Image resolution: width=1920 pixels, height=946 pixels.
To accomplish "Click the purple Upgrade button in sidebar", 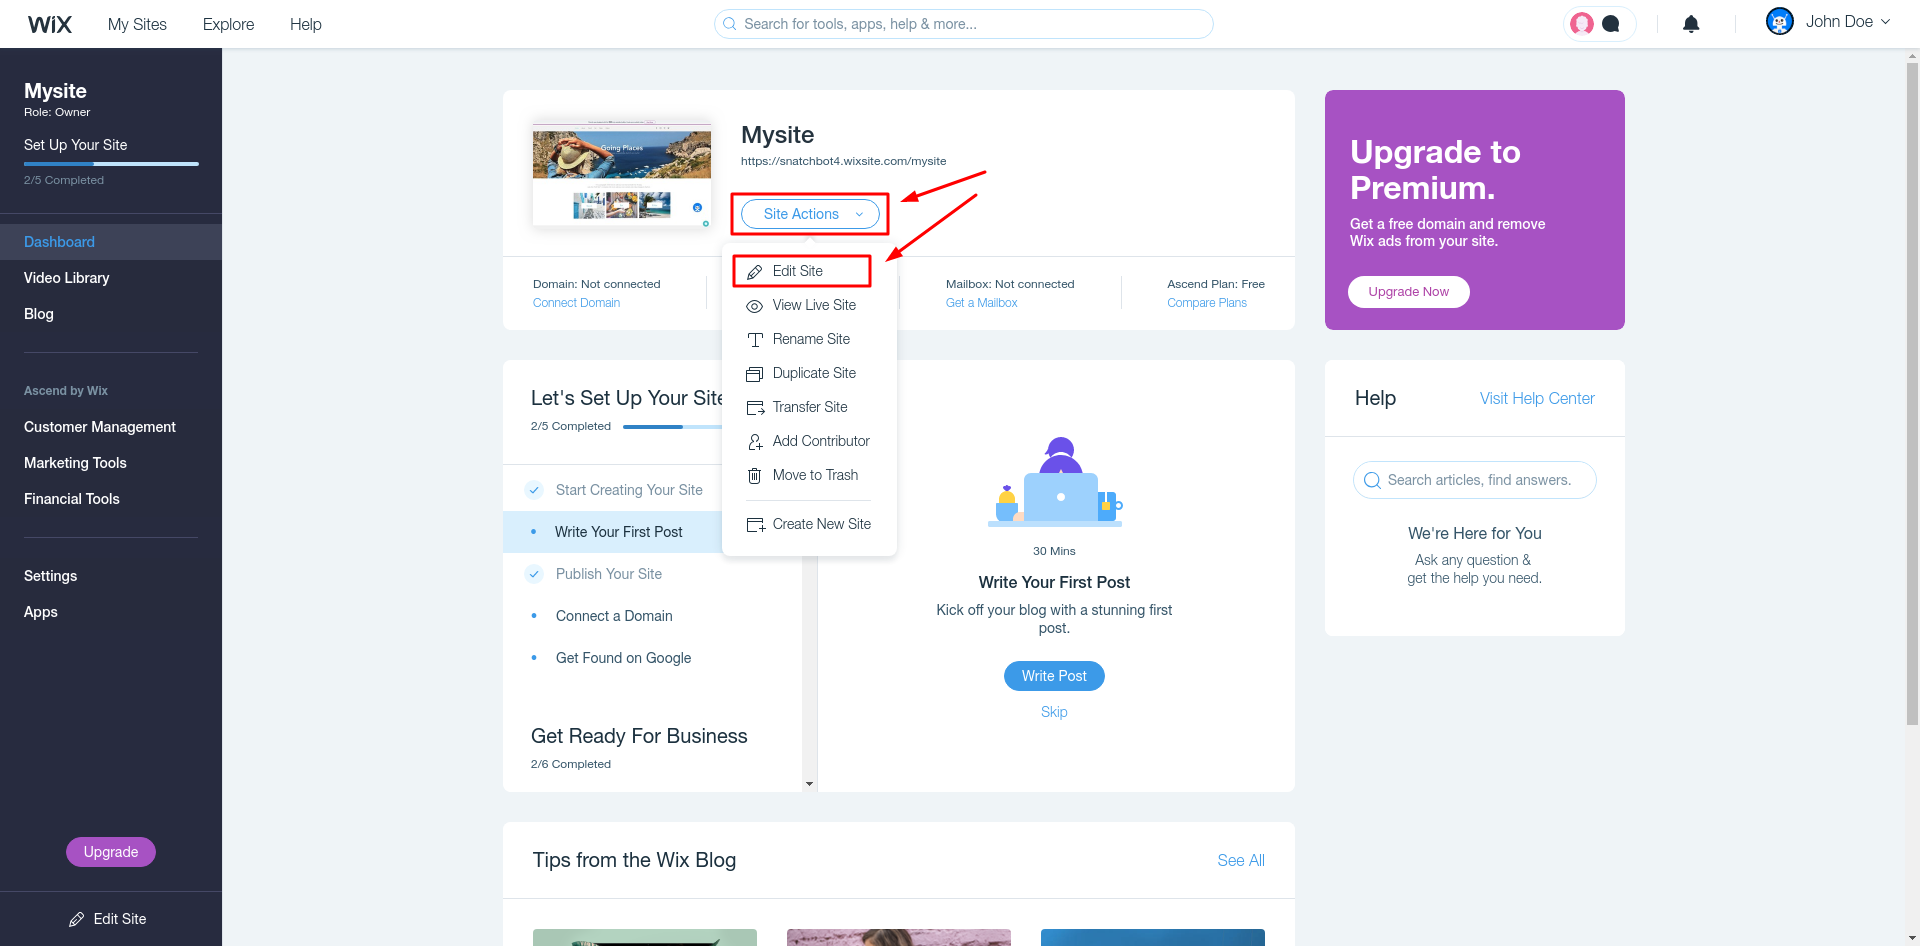I will click(111, 852).
